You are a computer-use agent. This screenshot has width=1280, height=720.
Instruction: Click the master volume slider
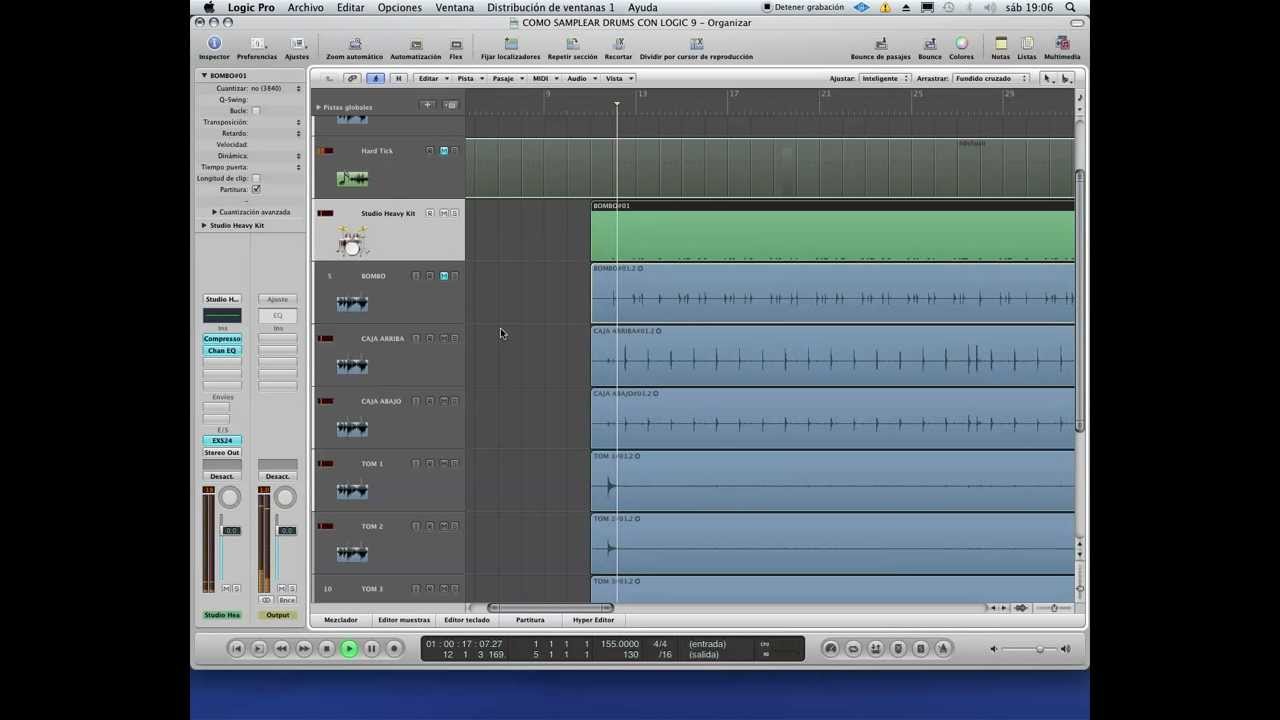1028,649
